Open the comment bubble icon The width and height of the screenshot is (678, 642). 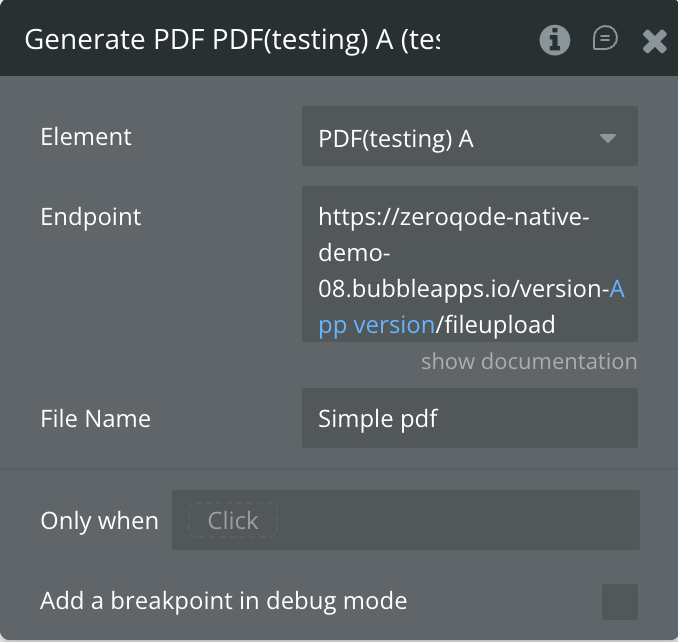pyautogui.click(x=605, y=39)
